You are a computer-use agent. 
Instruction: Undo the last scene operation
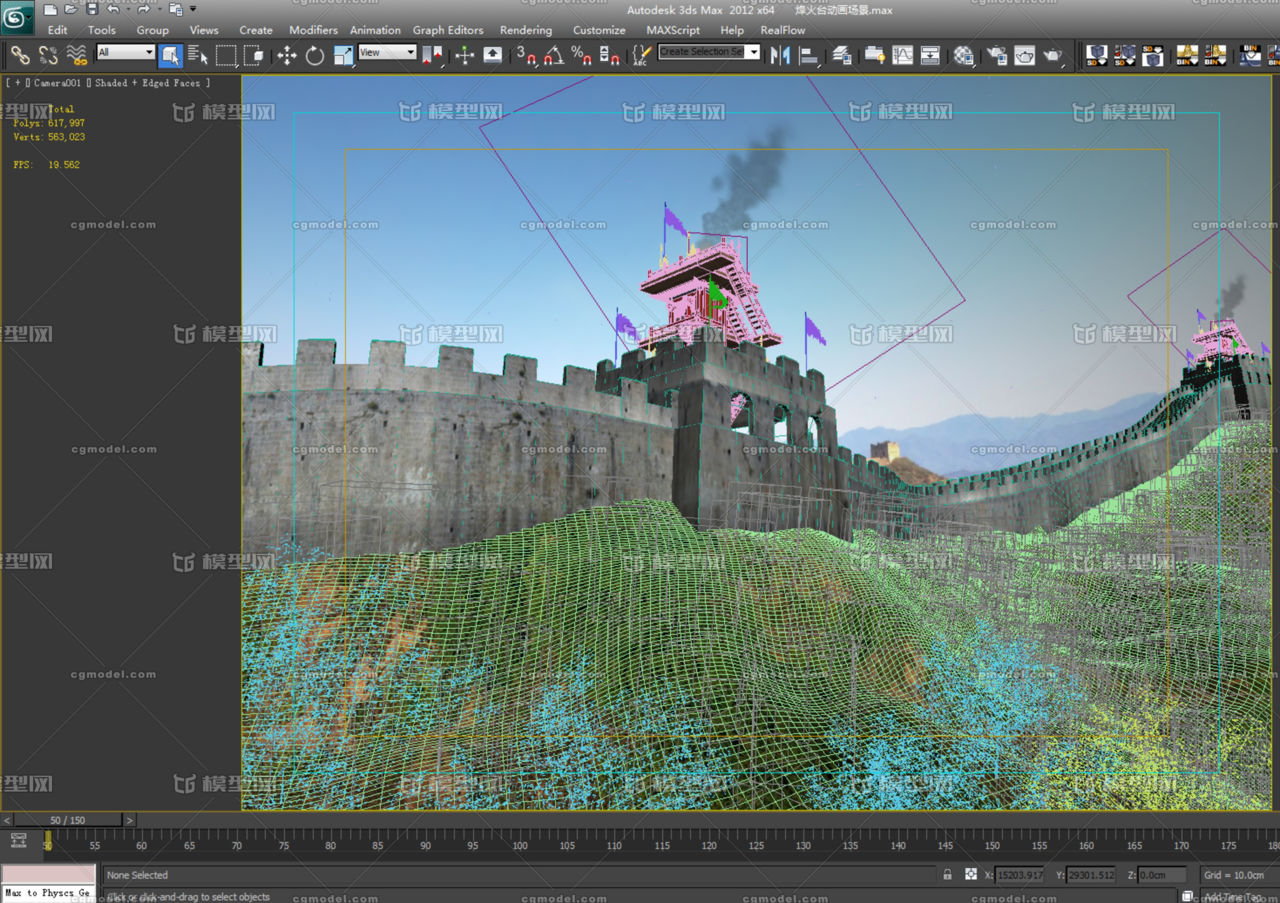click(112, 9)
